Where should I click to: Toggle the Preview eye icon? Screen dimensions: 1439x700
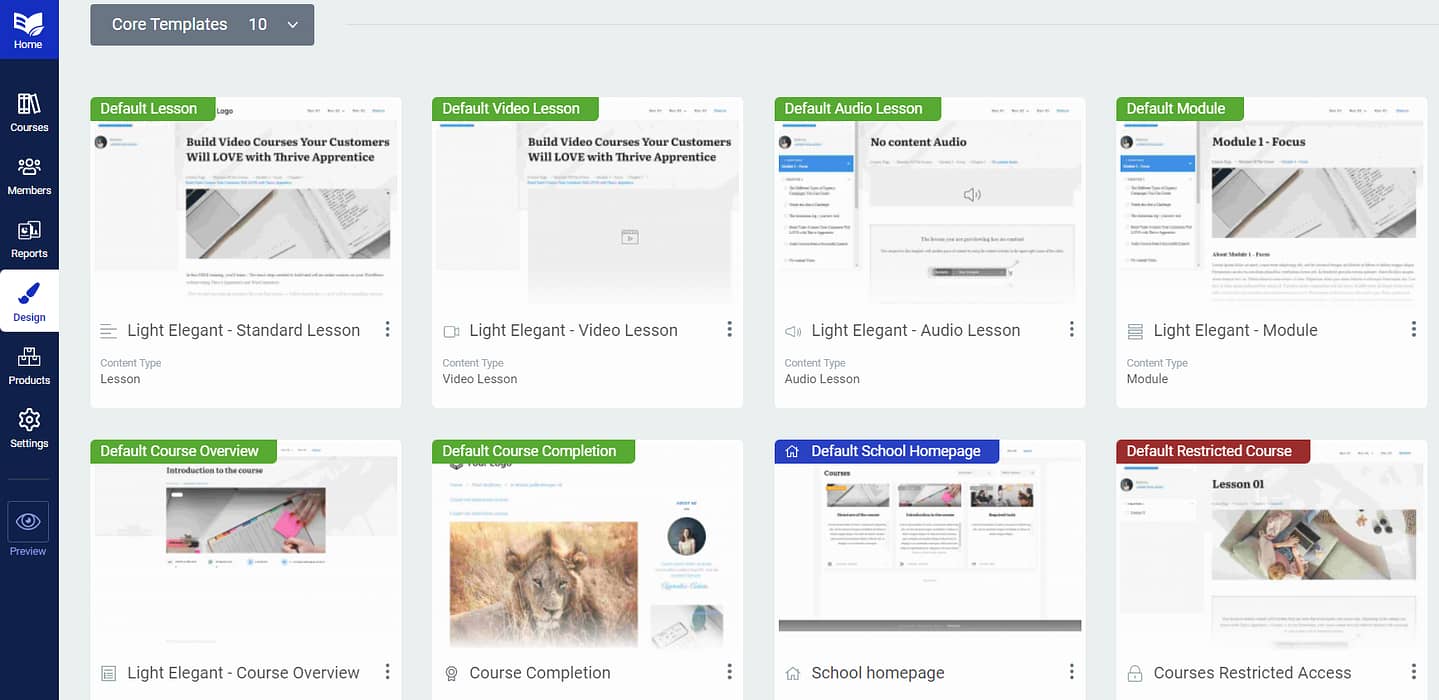(28, 521)
